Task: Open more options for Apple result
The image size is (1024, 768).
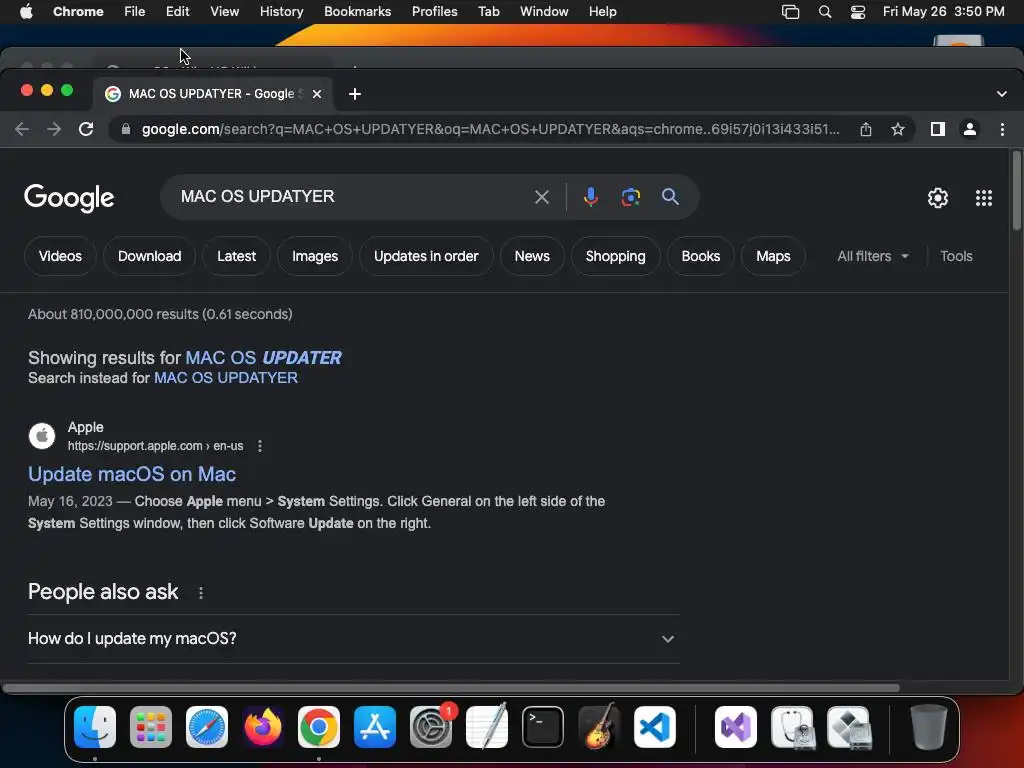Action: click(260, 446)
